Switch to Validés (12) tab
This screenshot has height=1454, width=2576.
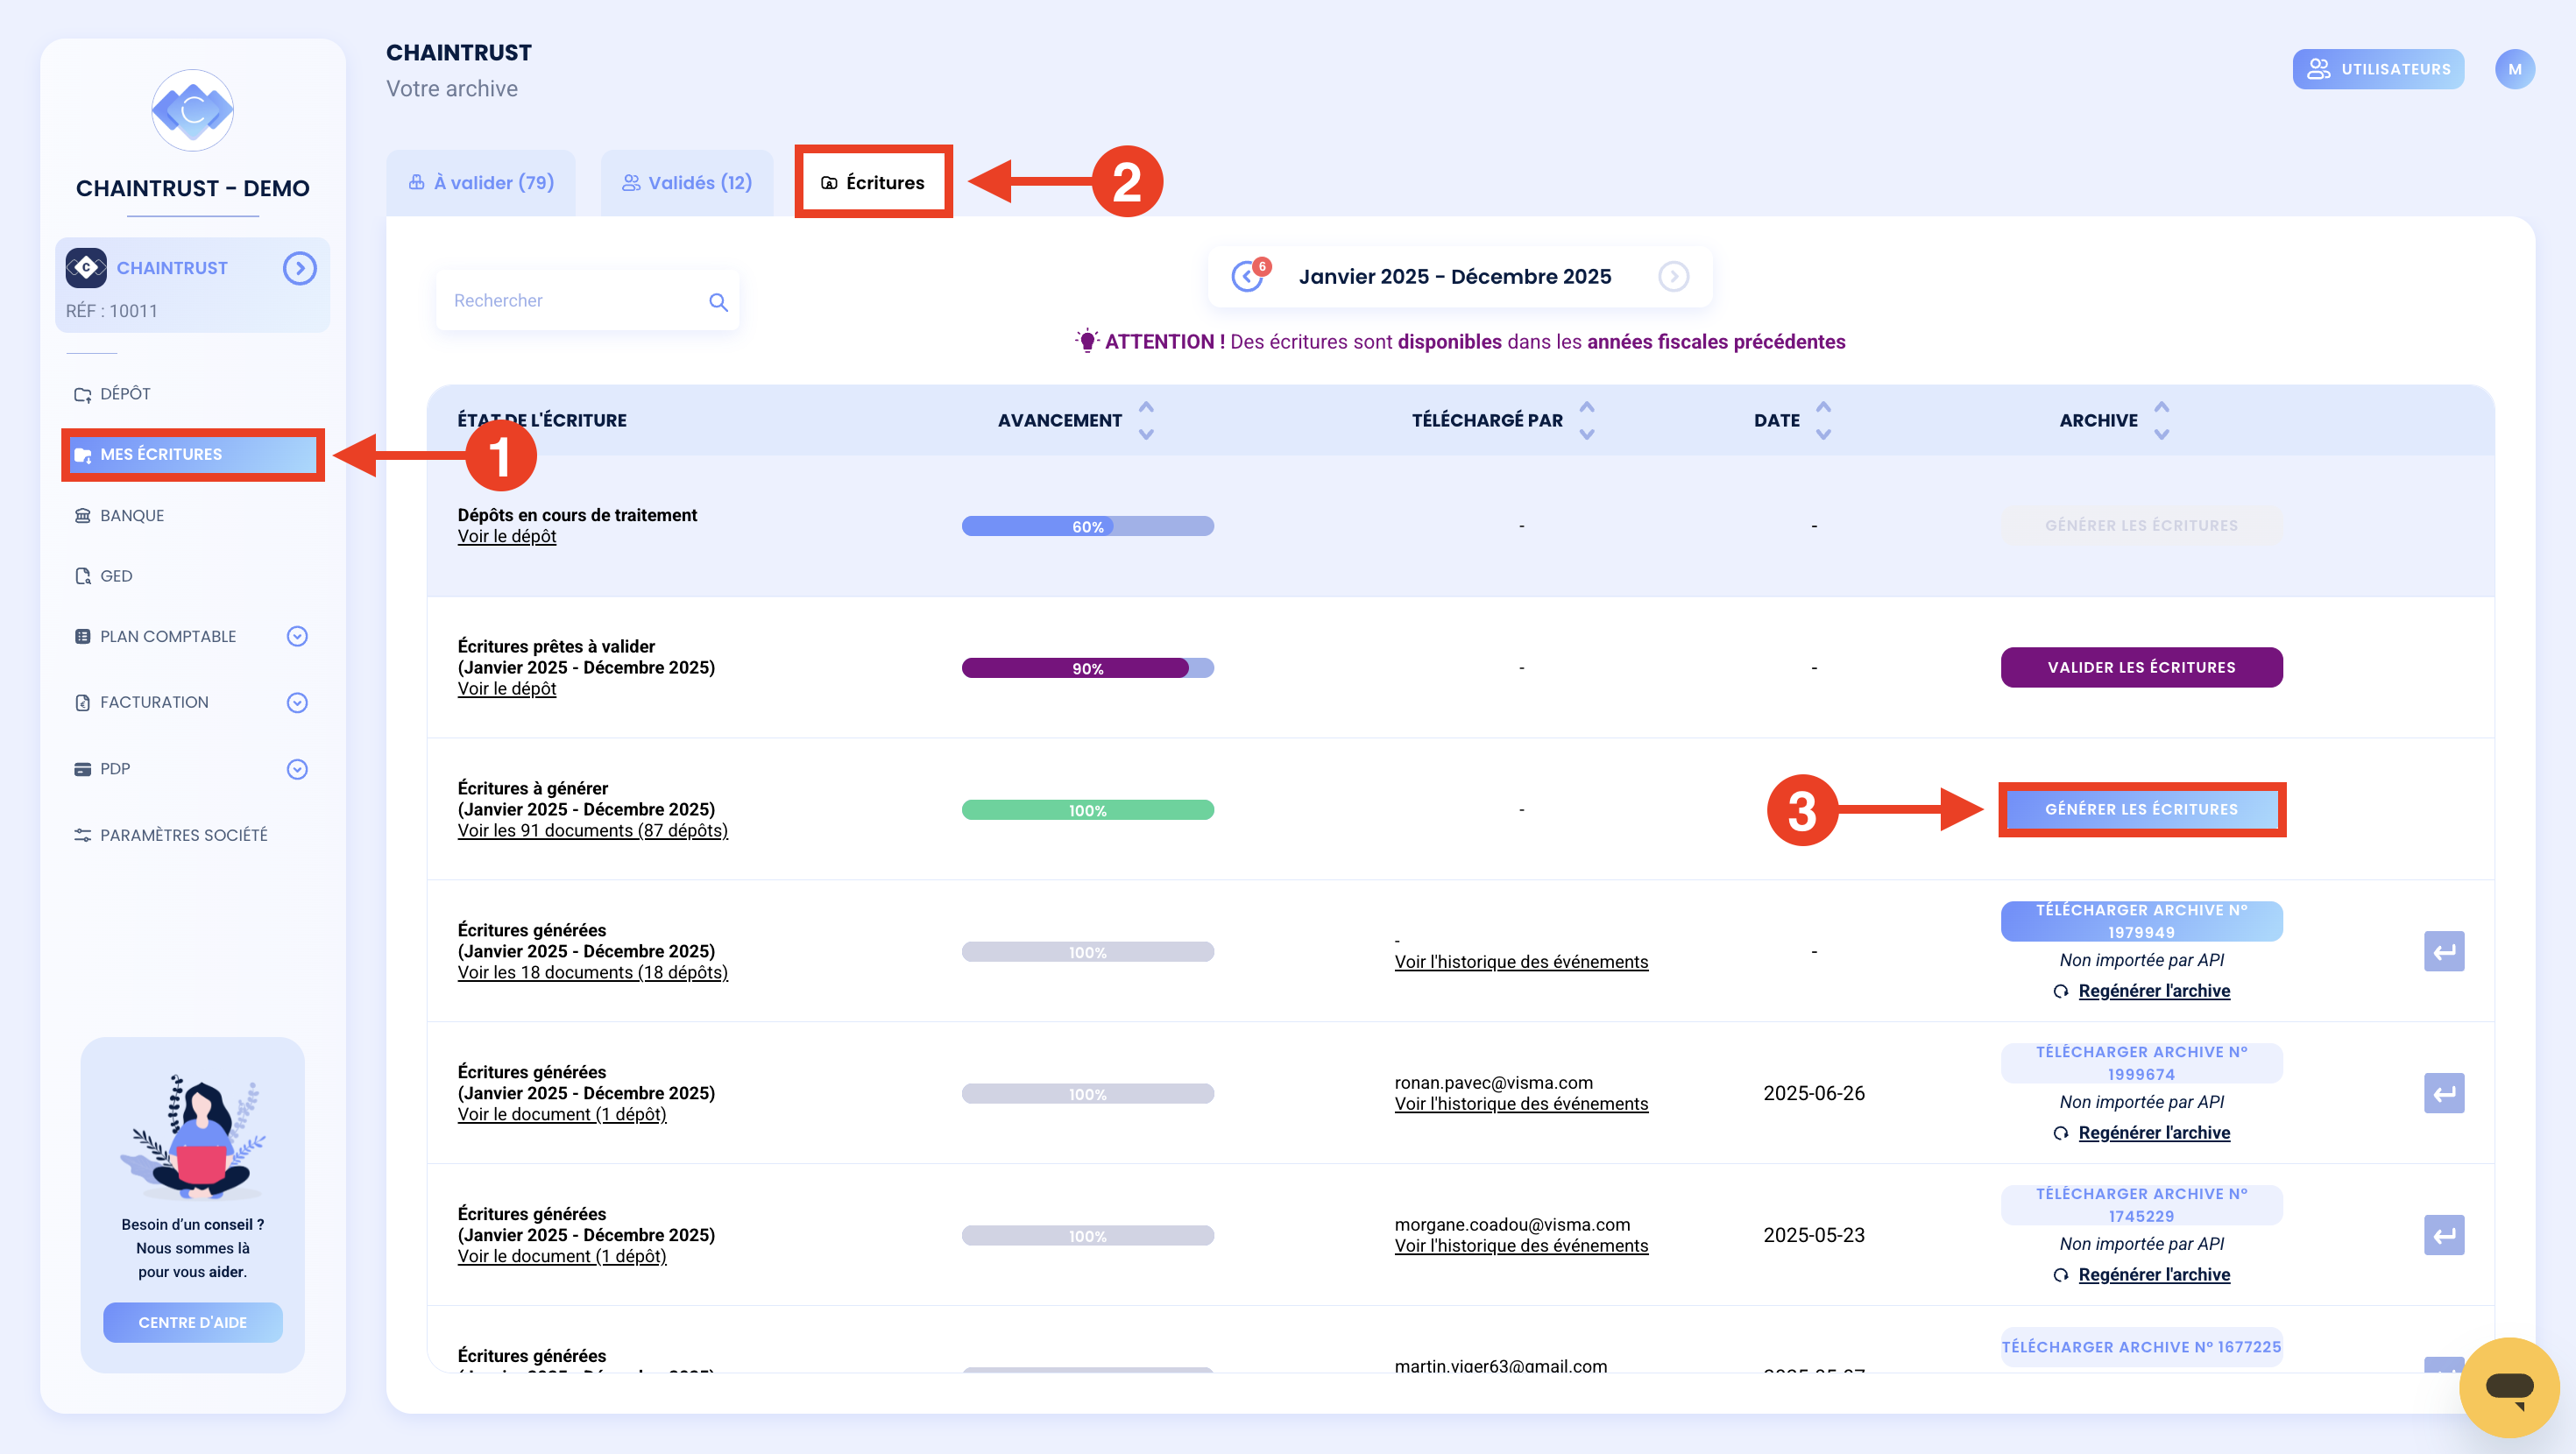point(687,183)
